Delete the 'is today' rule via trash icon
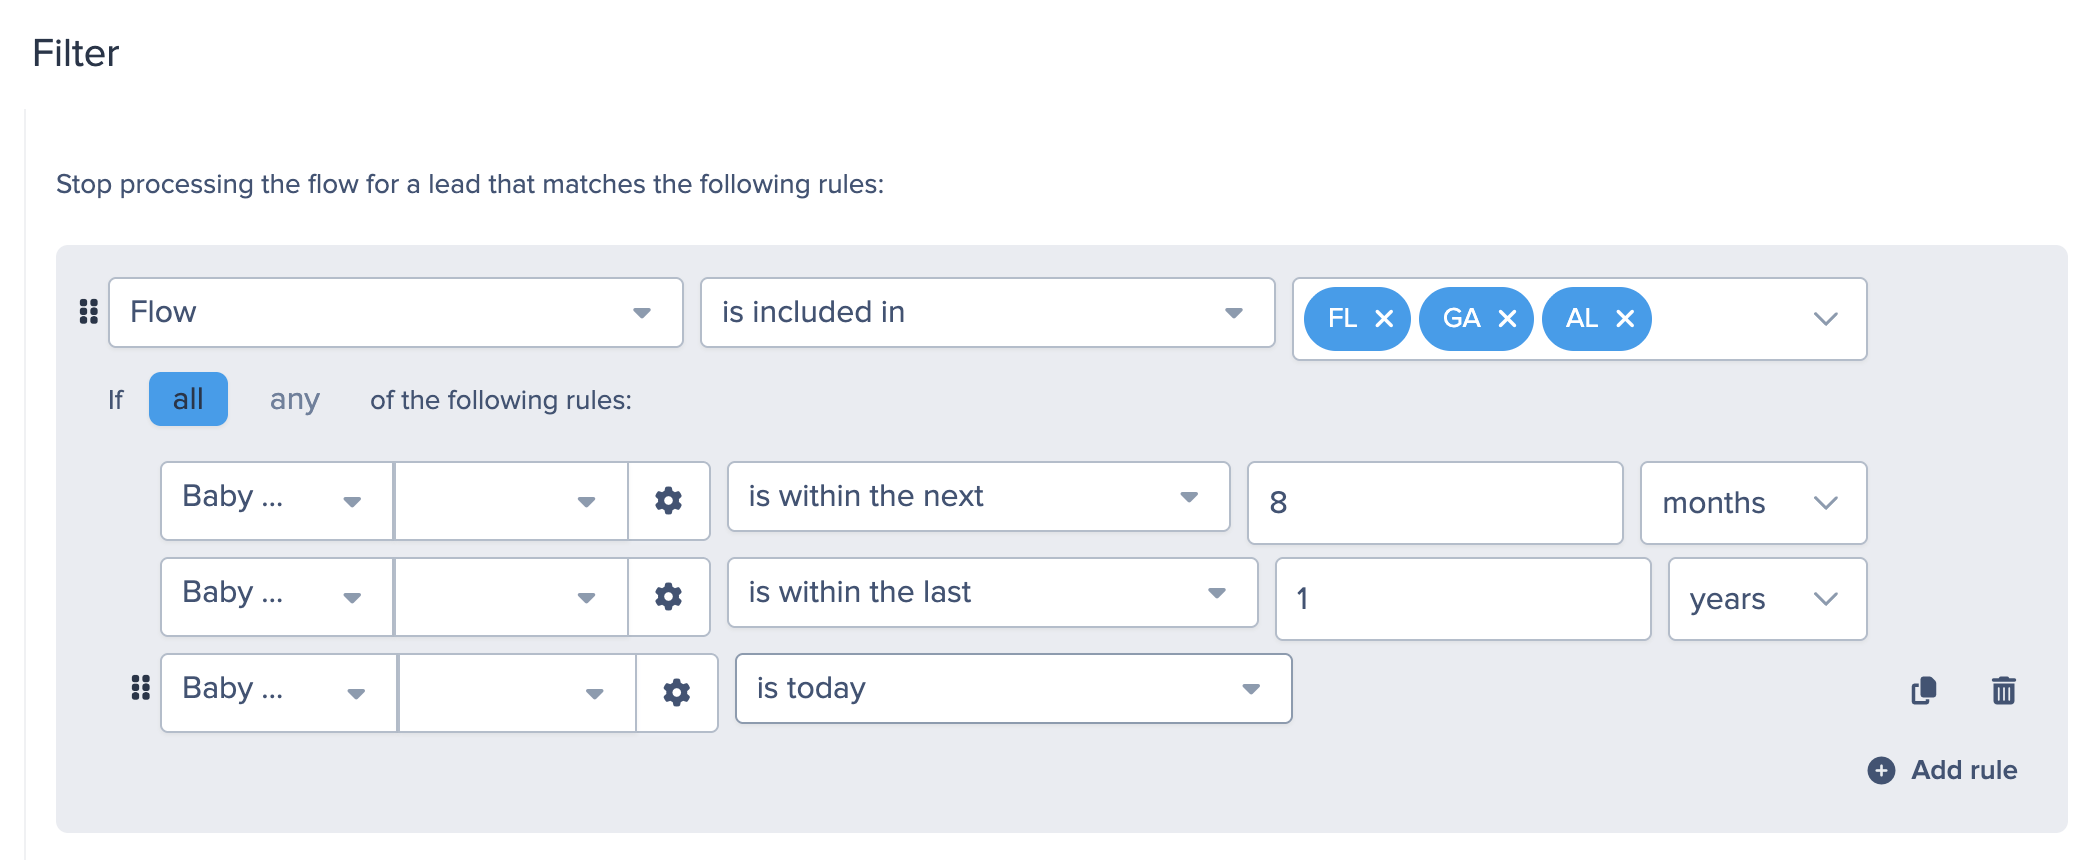This screenshot has height=860, width=2088. pos(2003,690)
